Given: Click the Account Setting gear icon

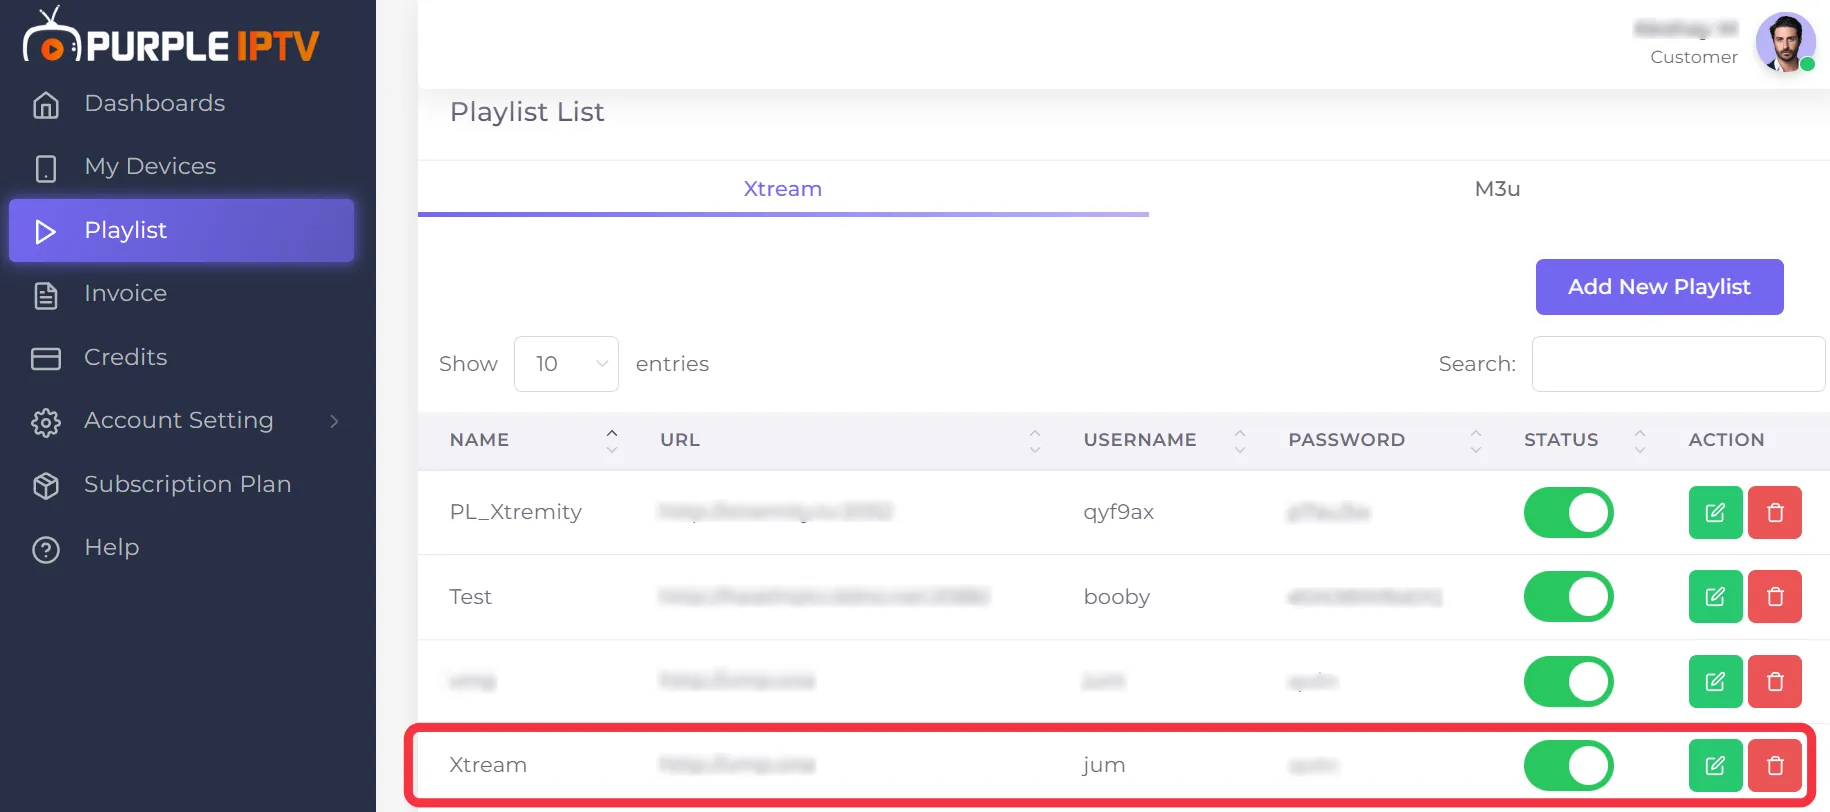Looking at the screenshot, I should [x=46, y=422].
